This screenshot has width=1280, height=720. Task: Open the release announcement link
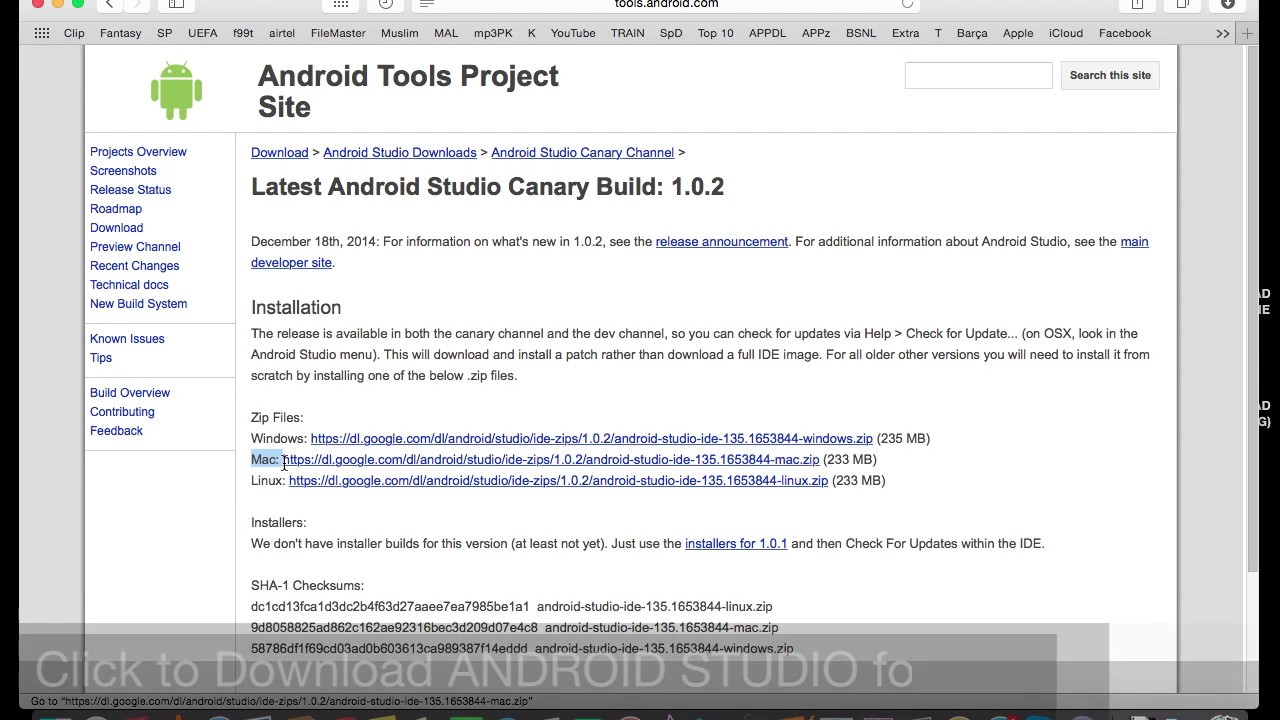722,242
